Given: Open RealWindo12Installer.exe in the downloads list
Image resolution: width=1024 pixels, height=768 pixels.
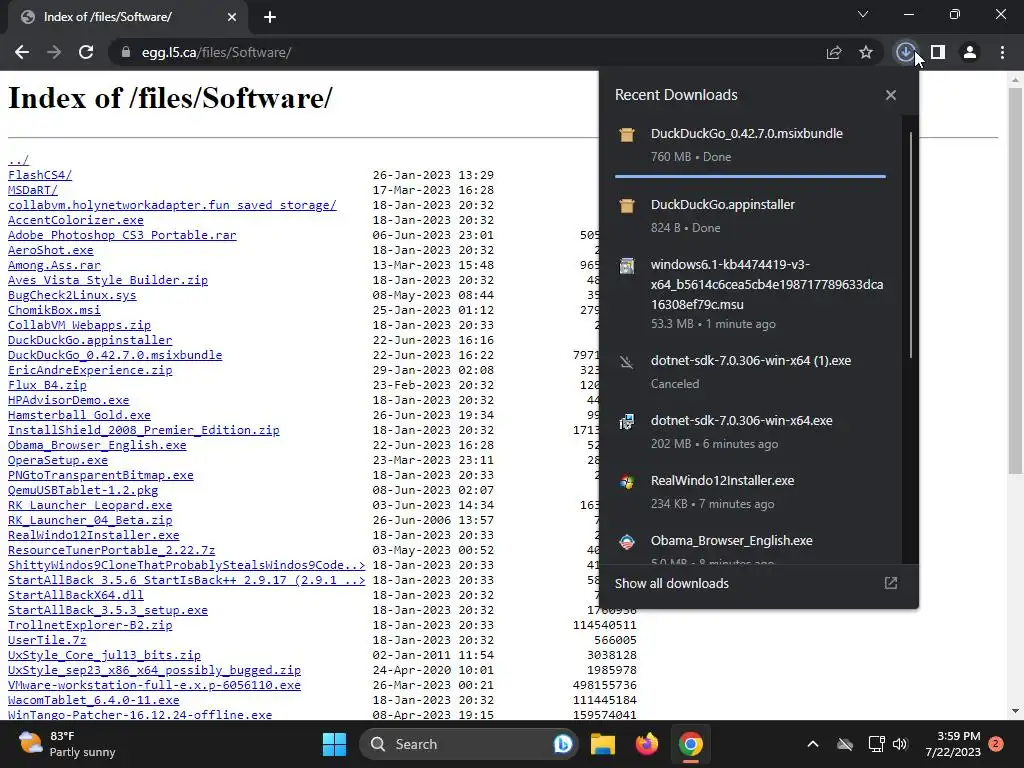Looking at the screenshot, I should [x=722, y=481].
